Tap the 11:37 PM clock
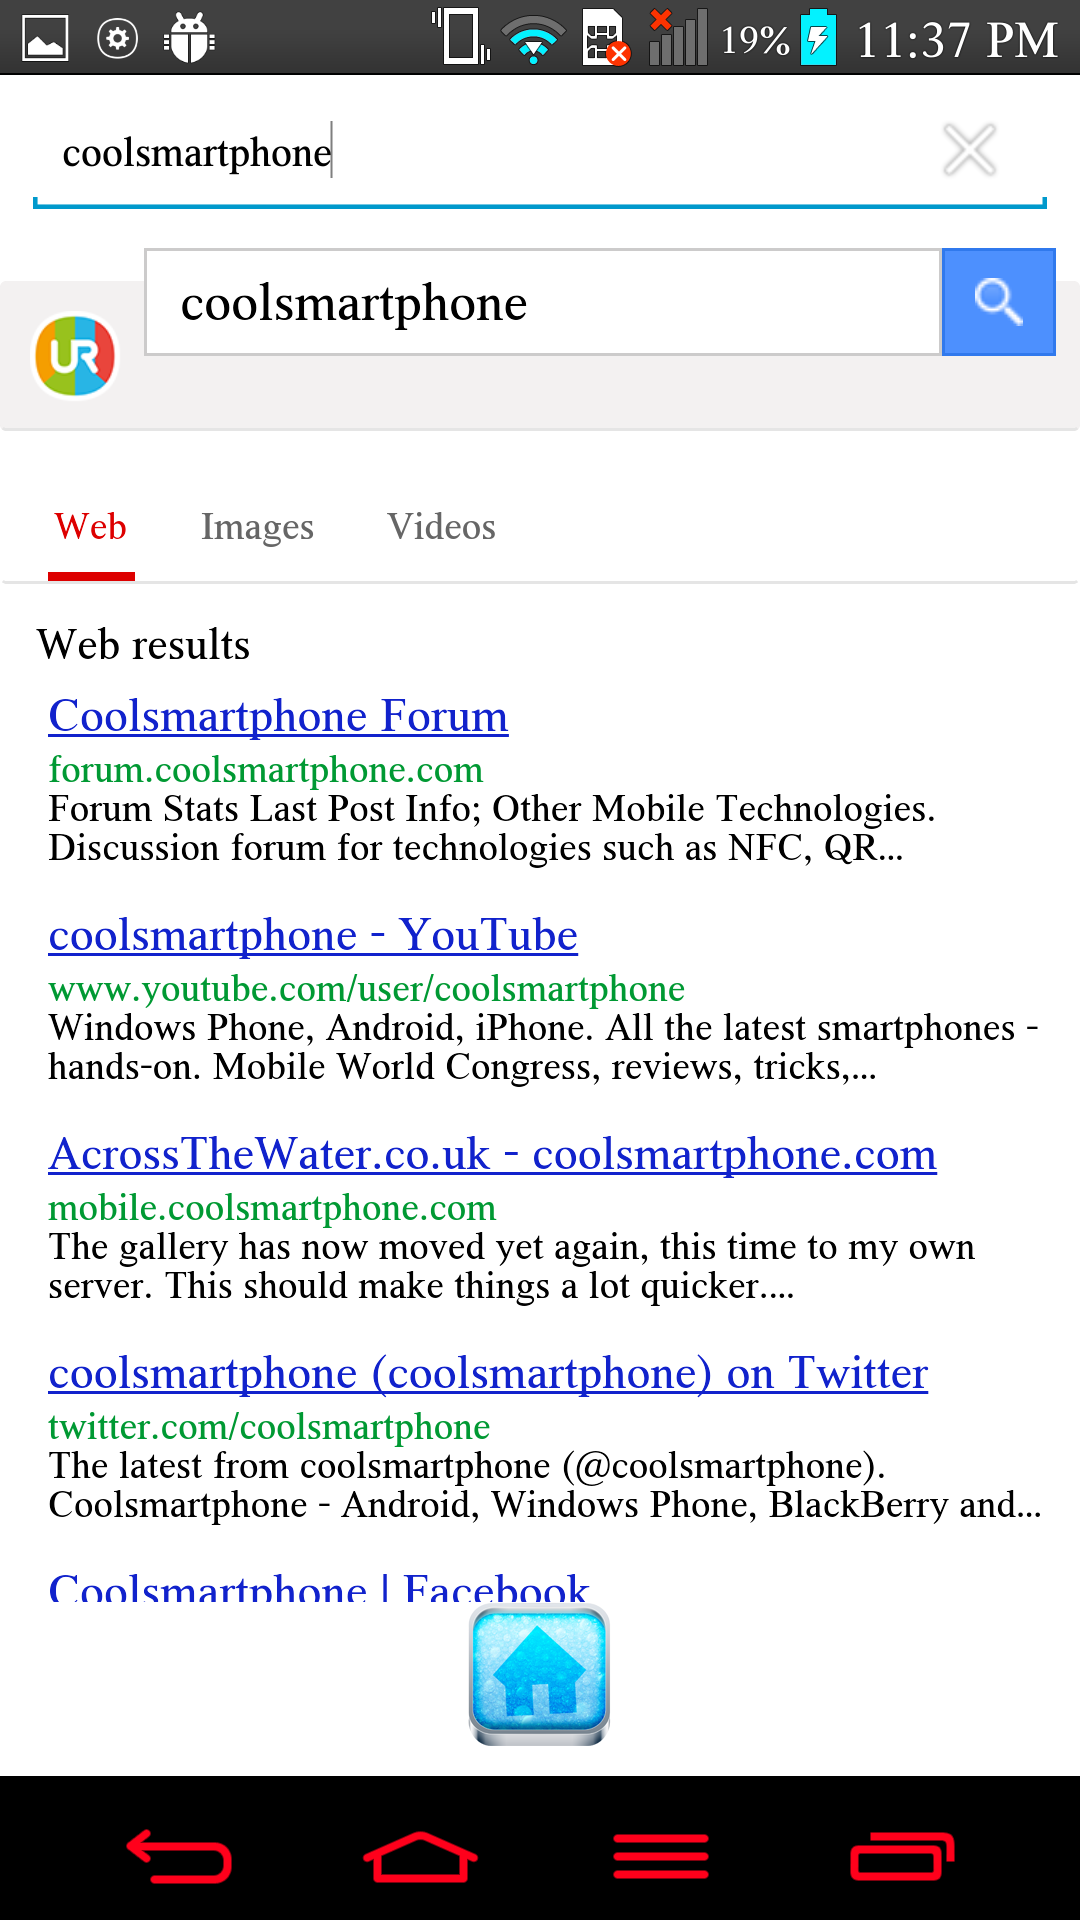 click(x=957, y=40)
